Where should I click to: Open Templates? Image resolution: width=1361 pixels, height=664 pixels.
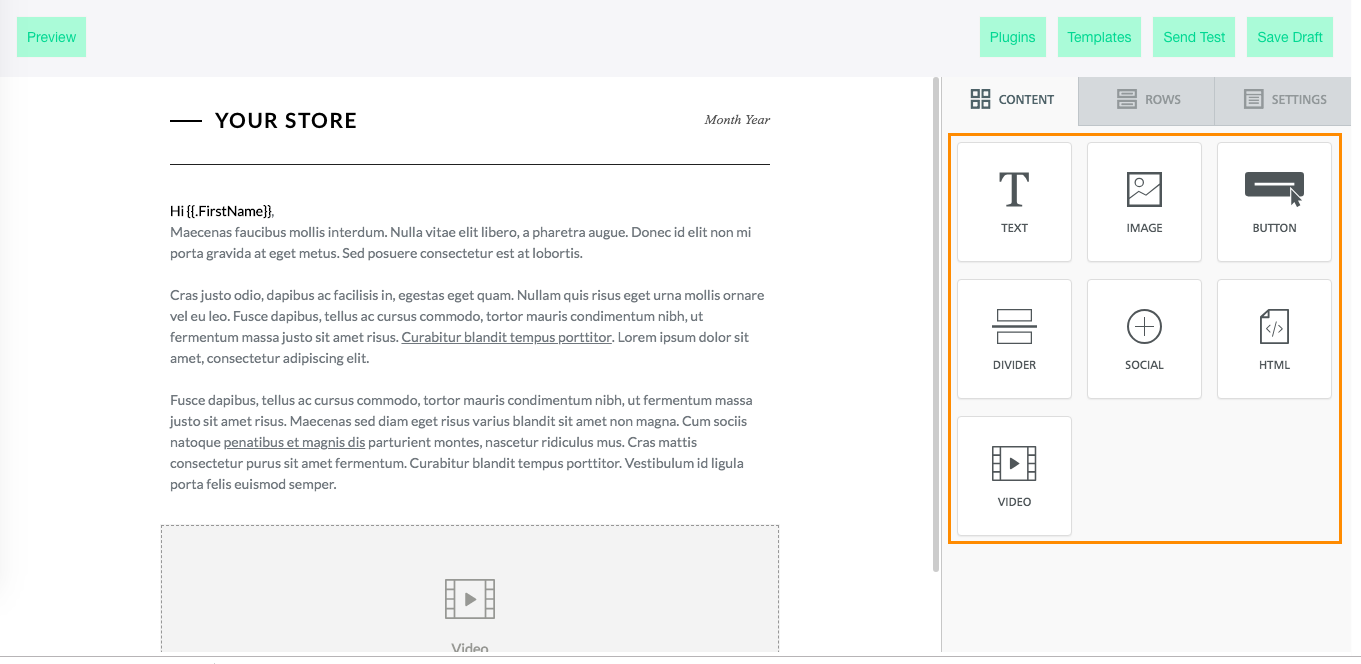tap(1099, 37)
